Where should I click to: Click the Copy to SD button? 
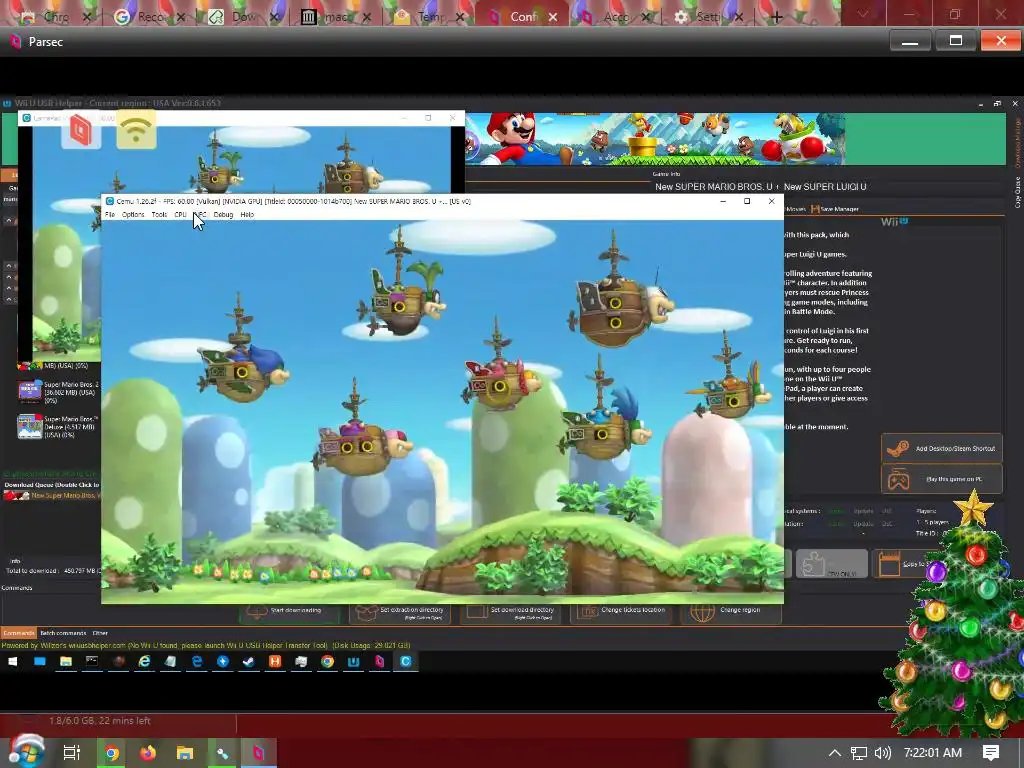coord(901,564)
